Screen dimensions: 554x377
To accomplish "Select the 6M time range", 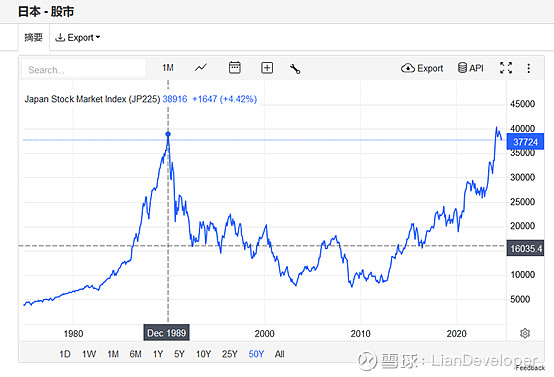I will pos(136,354).
